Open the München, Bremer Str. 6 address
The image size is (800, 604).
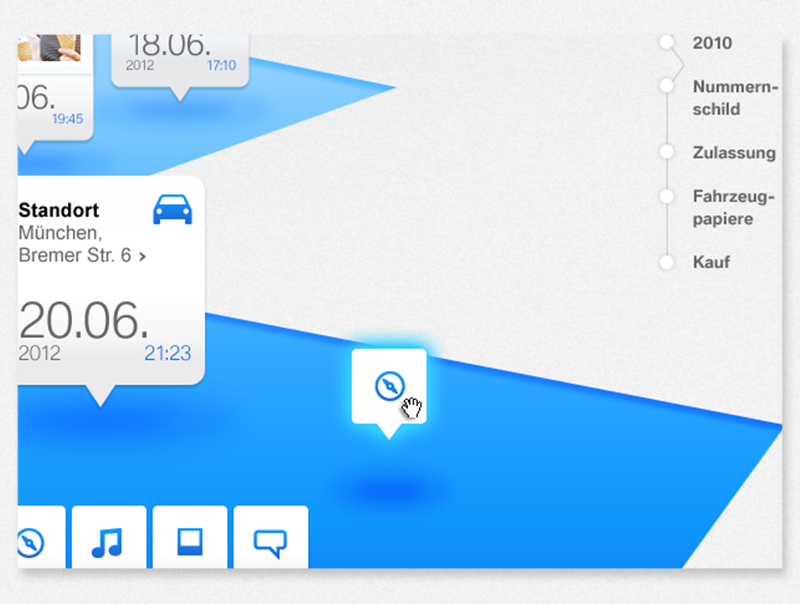click(75, 245)
